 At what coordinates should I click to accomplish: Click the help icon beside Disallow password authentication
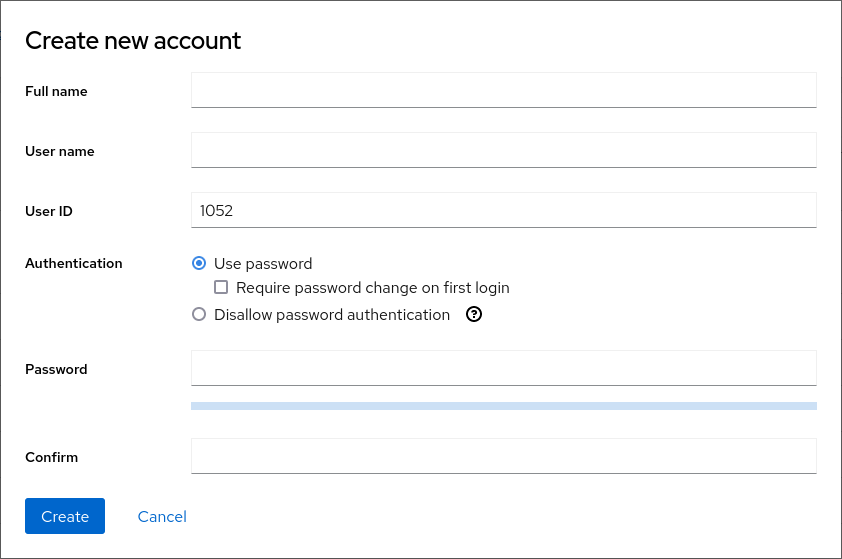tap(475, 314)
